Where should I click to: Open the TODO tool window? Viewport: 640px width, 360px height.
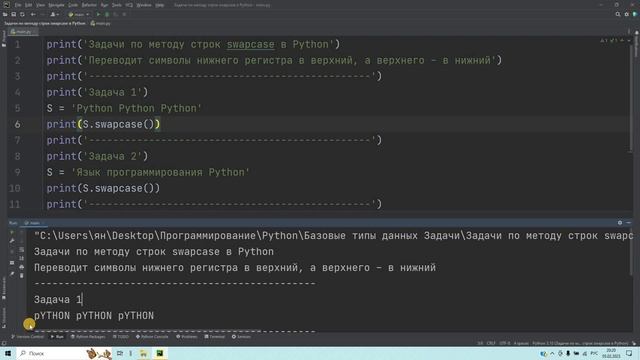pos(120,337)
